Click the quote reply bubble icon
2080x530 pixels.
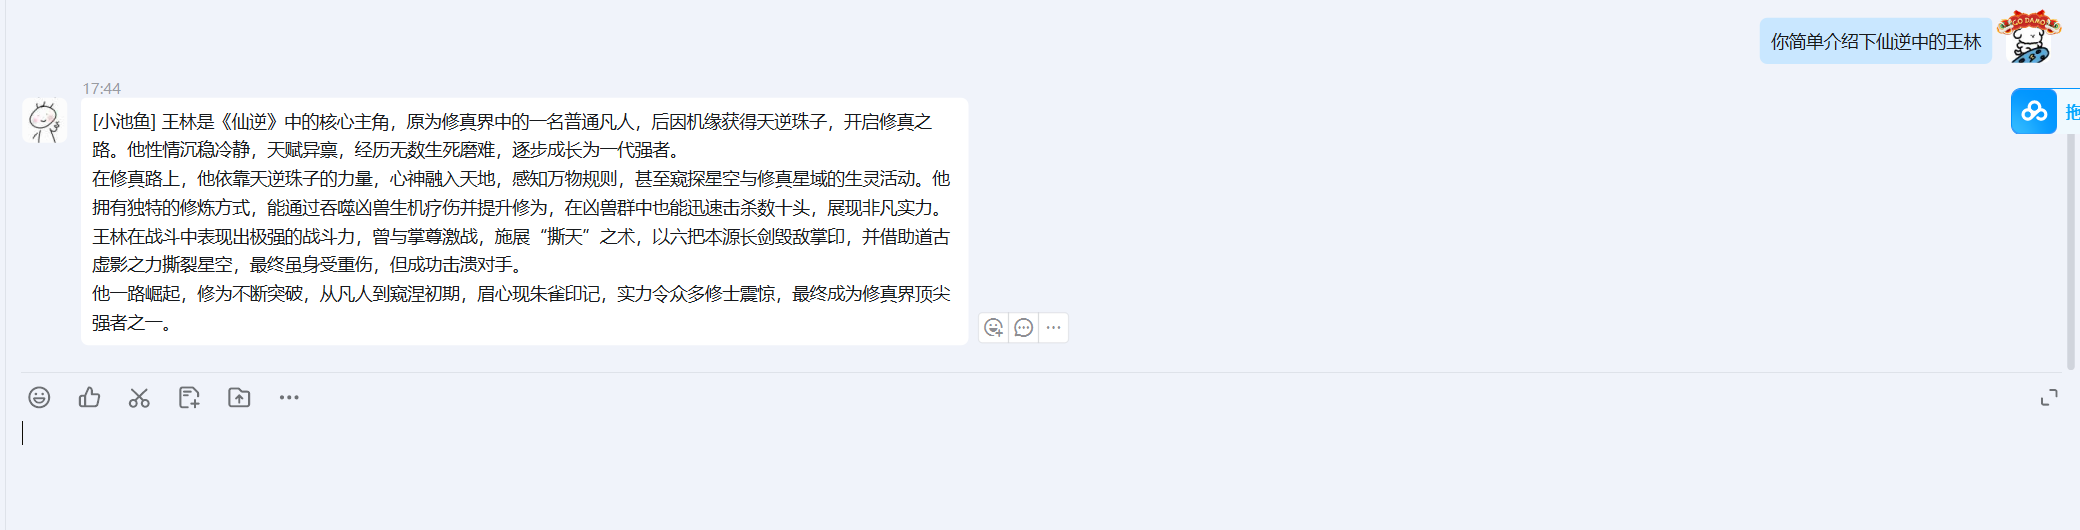[x=1023, y=328]
